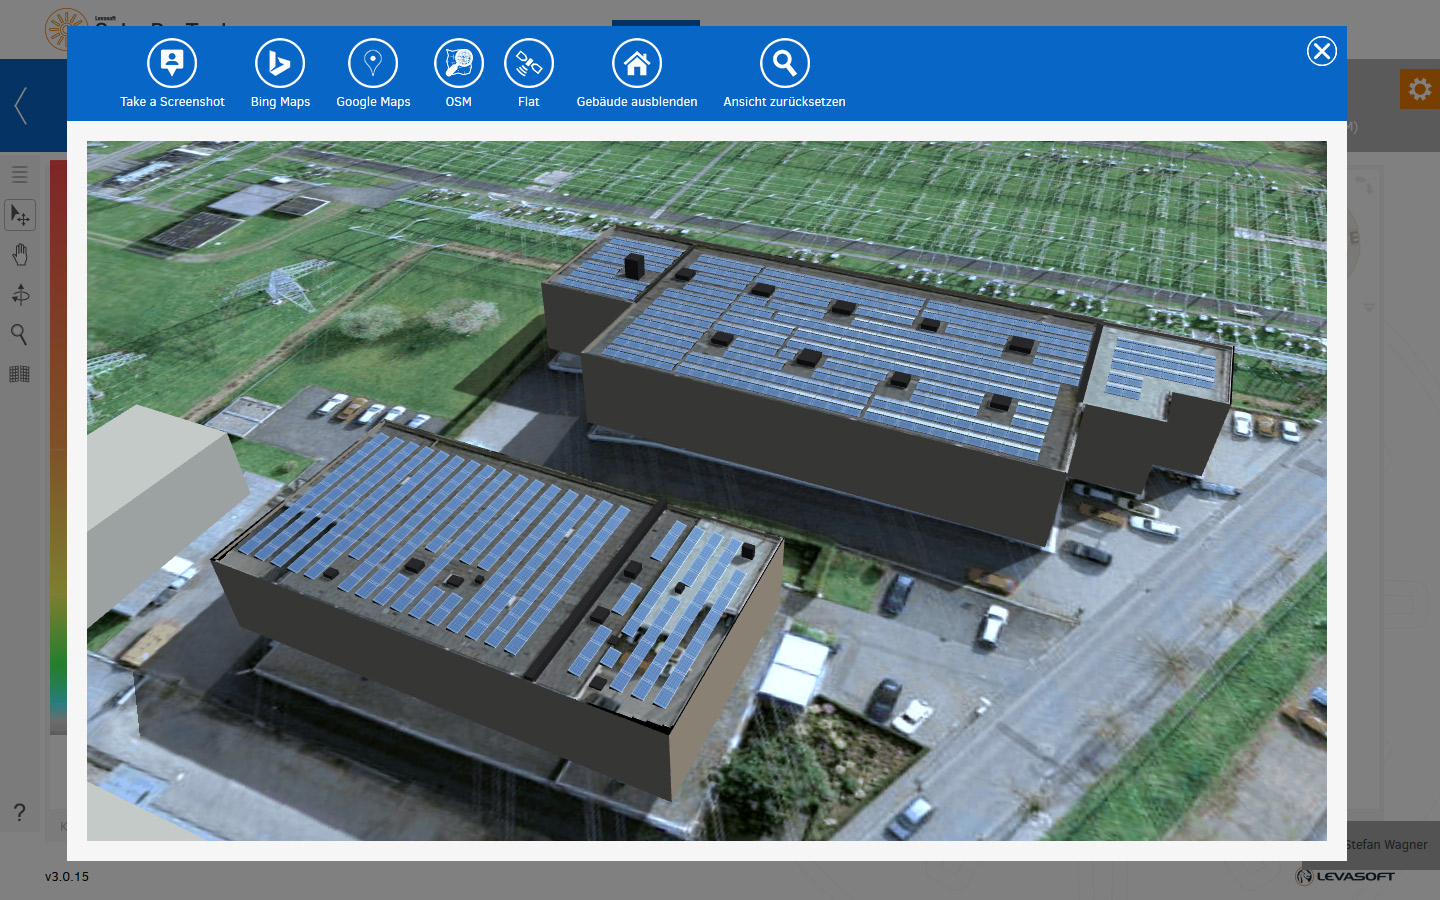The height and width of the screenshot is (900, 1440).
Task: Activate the hand pan tool
Action: click(x=20, y=255)
